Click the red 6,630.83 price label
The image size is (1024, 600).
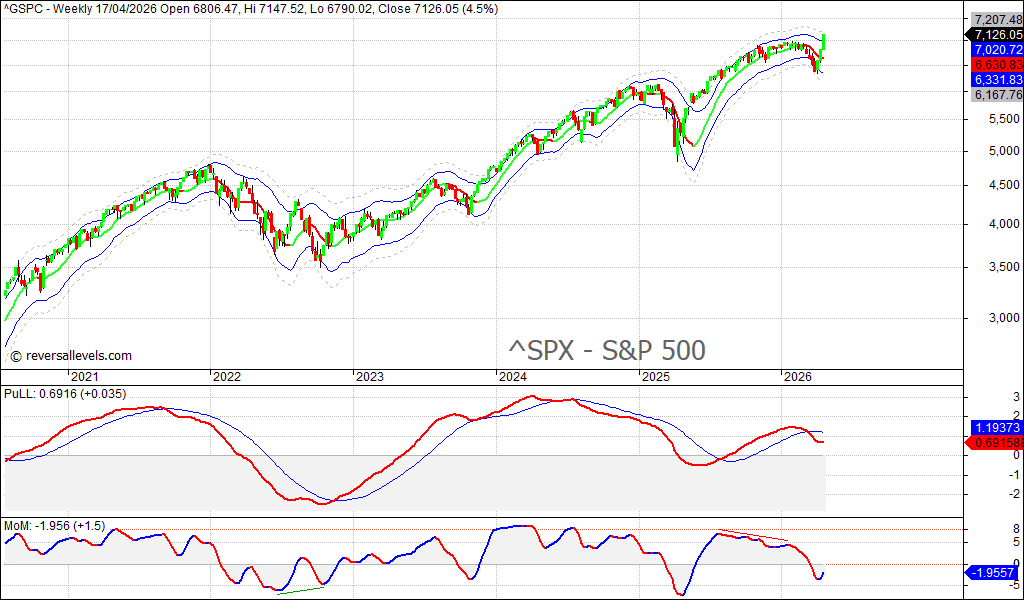click(995, 64)
